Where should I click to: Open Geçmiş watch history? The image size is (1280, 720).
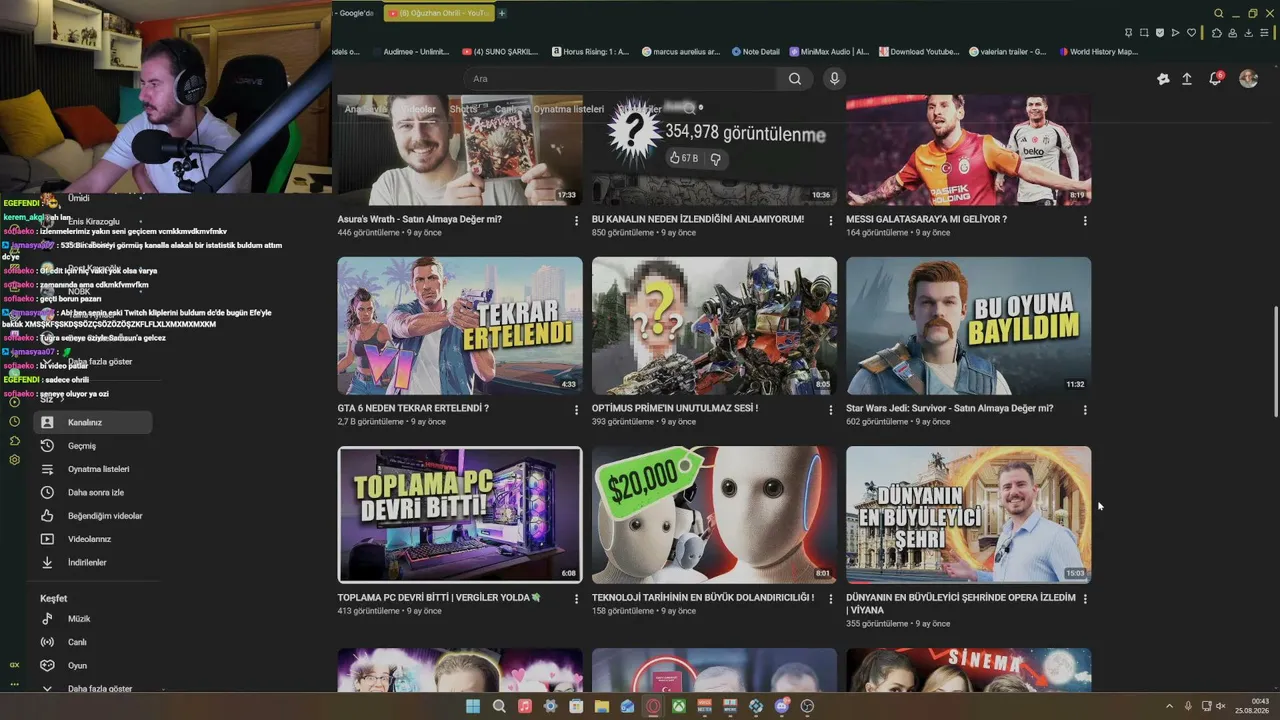[x=93, y=446]
